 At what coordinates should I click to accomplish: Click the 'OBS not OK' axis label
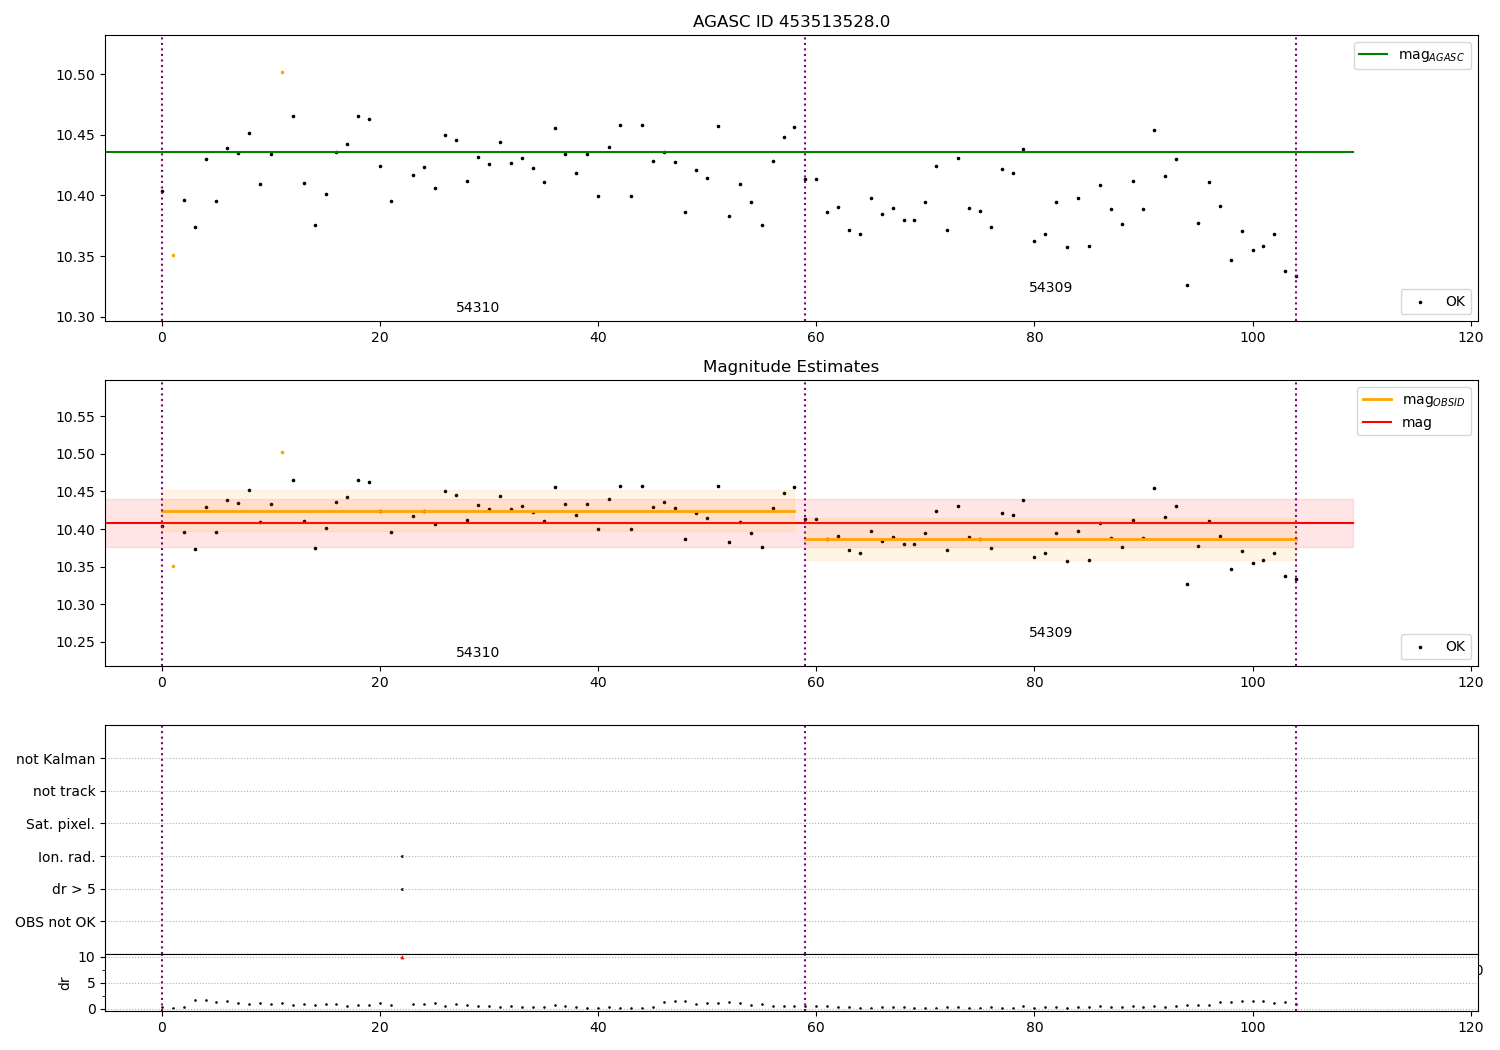point(56,923)
